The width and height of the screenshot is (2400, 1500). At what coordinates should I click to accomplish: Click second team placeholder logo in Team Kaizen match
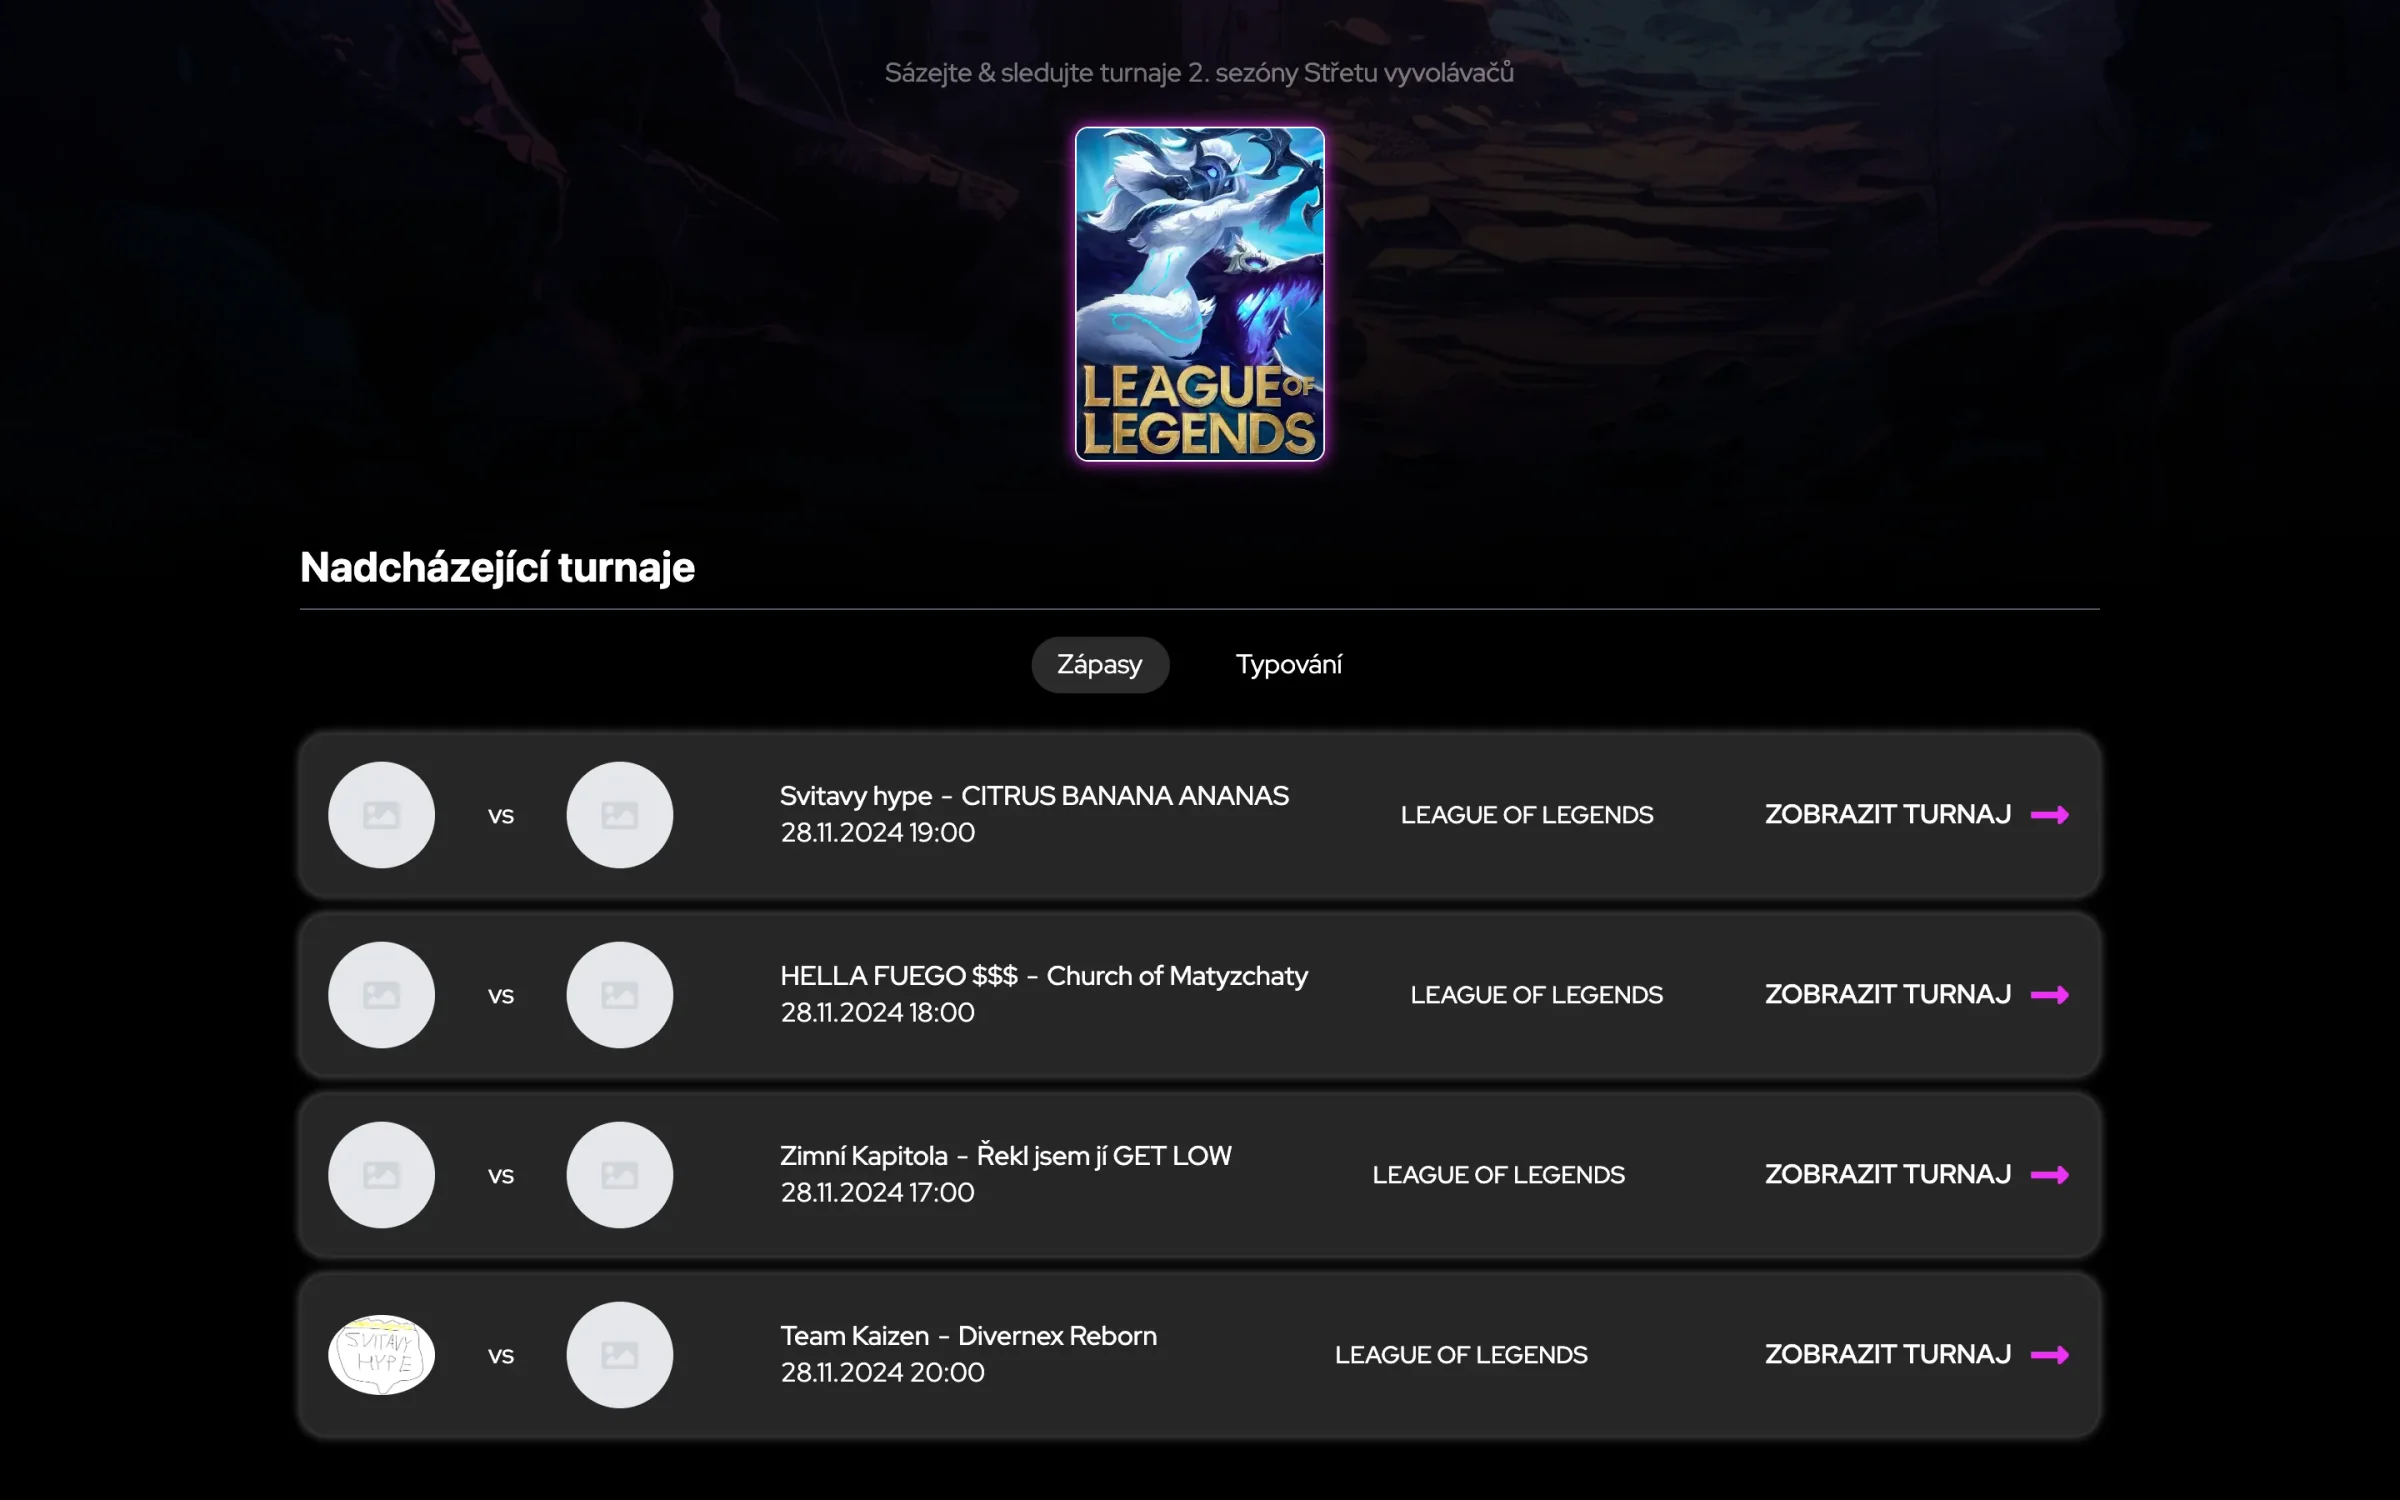(619, 1355)
